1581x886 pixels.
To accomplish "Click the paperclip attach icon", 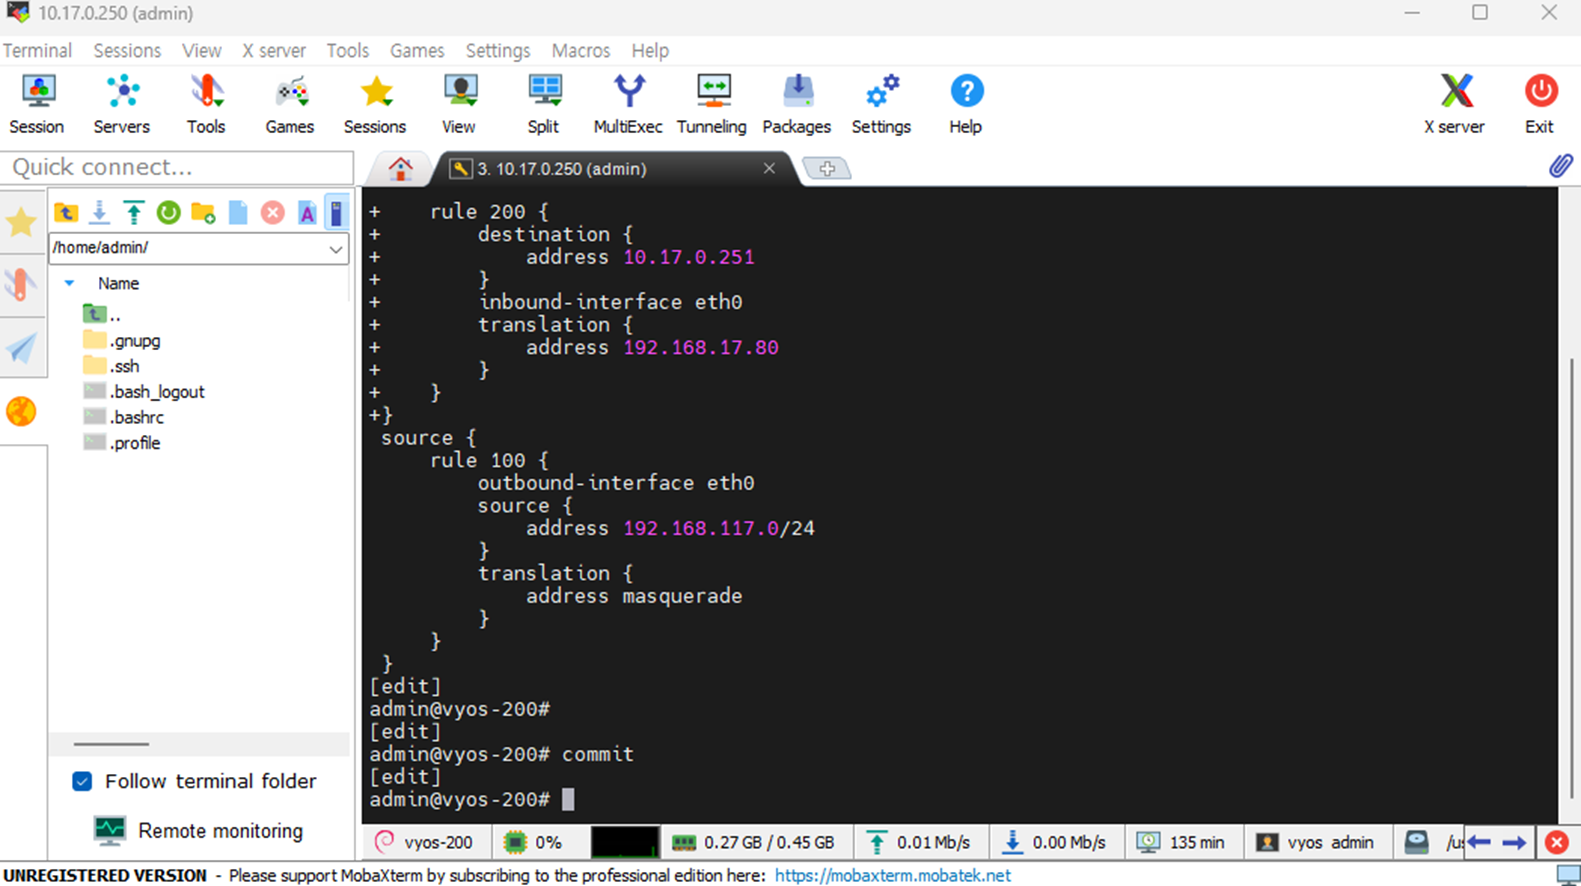I will pyautogui.click(x=1560, y=166).
